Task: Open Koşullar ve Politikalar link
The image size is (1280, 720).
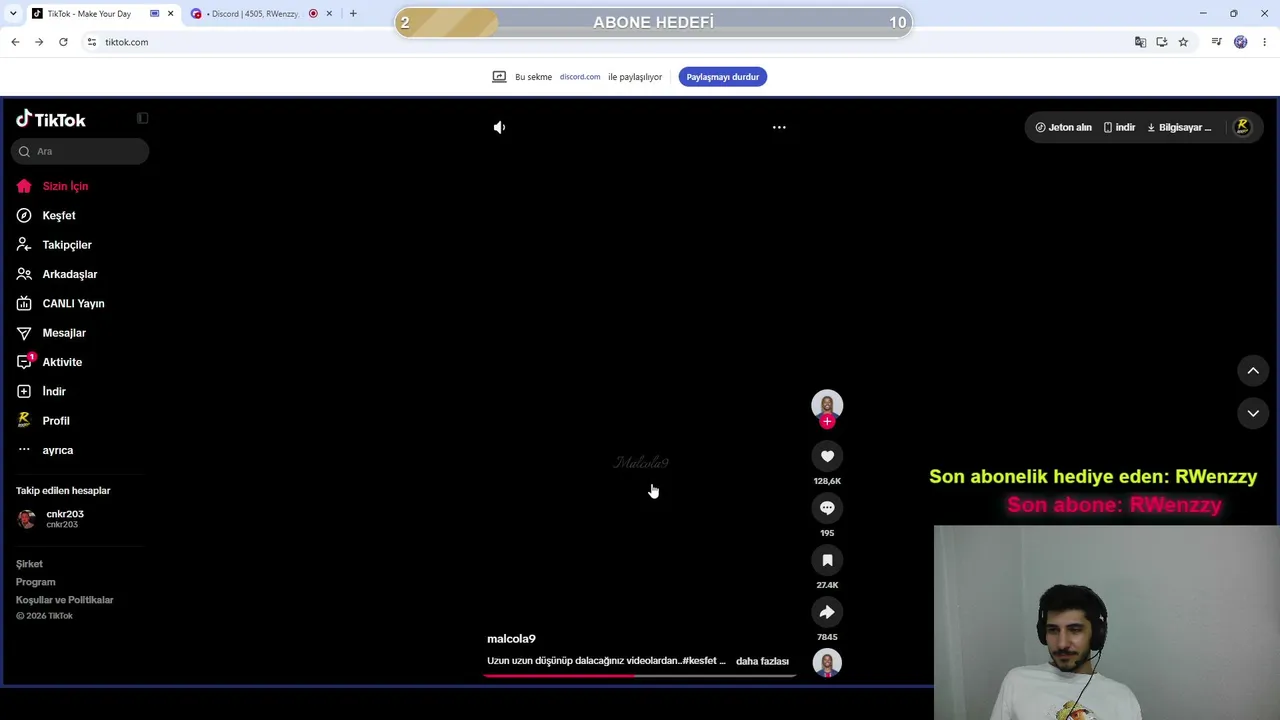Action: coord(65,600)
